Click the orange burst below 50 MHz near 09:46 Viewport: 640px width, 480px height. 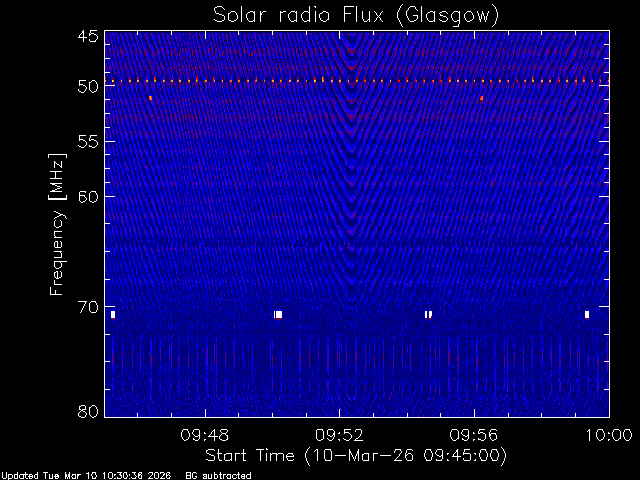pyautogui.click(x=151, y=98)
